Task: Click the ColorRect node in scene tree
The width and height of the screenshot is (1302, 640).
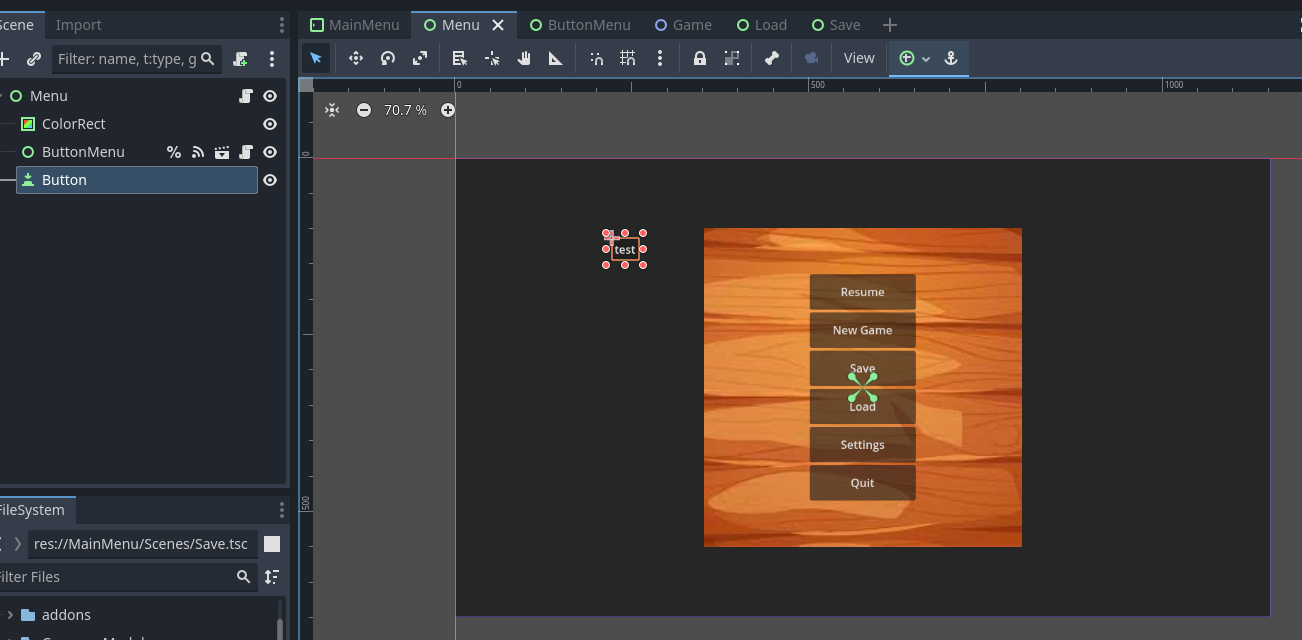Action: [73, 124]
